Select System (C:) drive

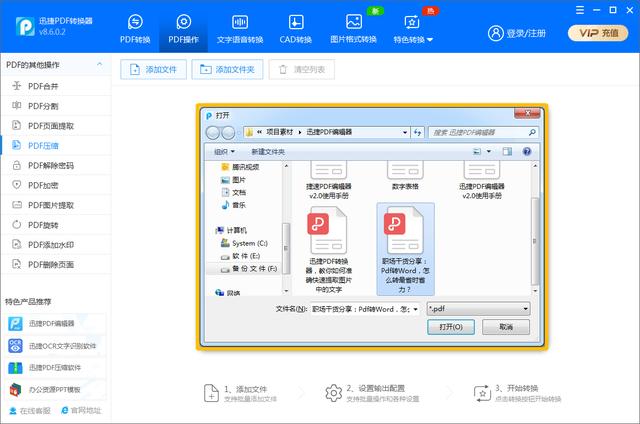tap(244, 243)
